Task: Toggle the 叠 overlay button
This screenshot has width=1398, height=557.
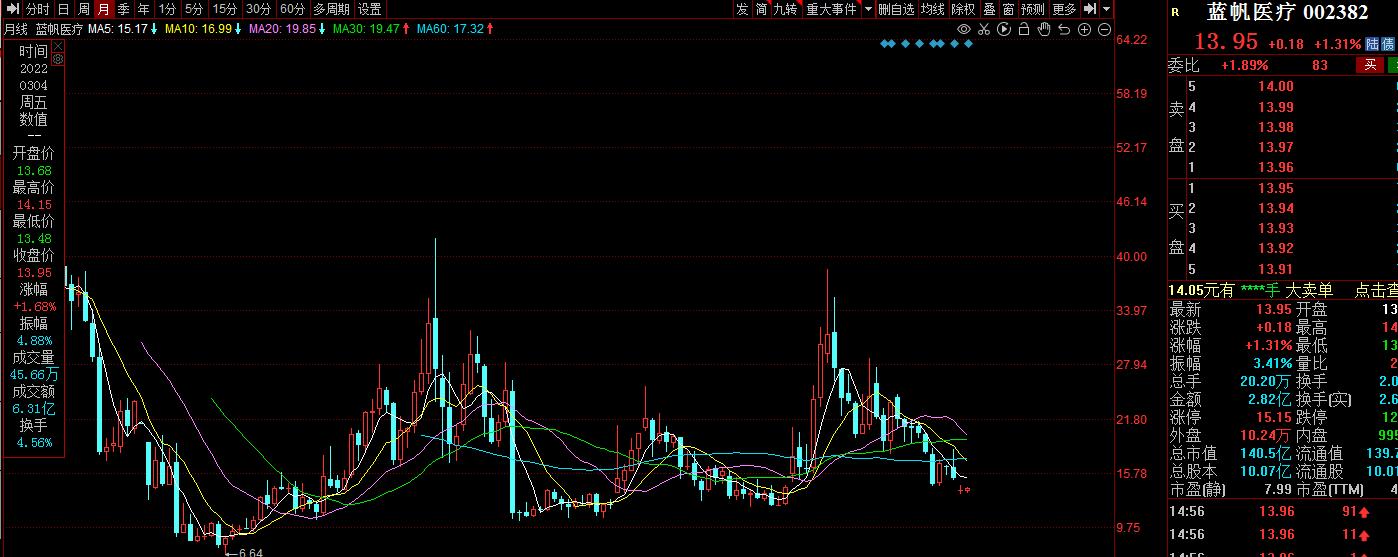Action: 989,9
